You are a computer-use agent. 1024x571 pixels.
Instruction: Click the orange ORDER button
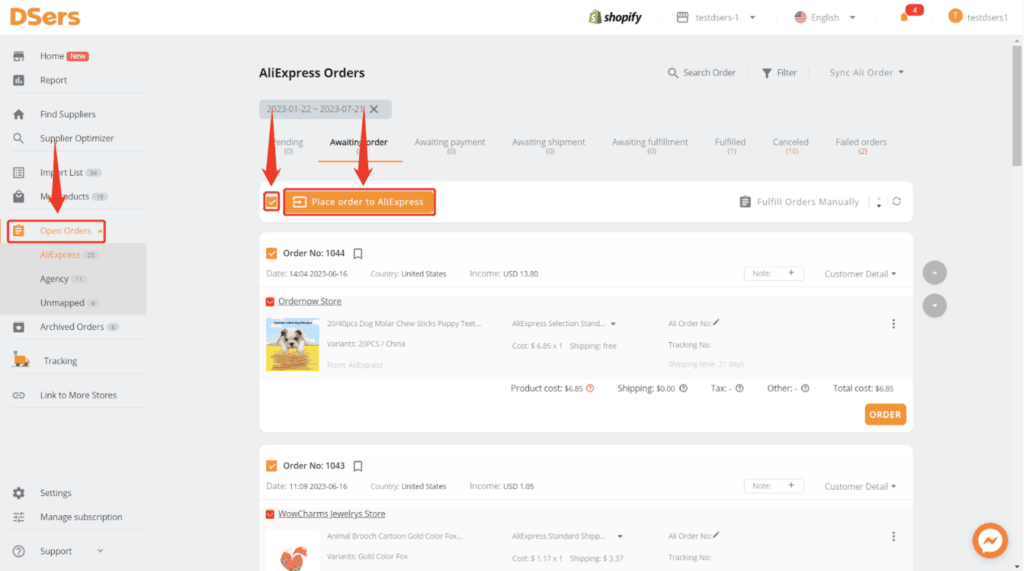coord(885,414)
